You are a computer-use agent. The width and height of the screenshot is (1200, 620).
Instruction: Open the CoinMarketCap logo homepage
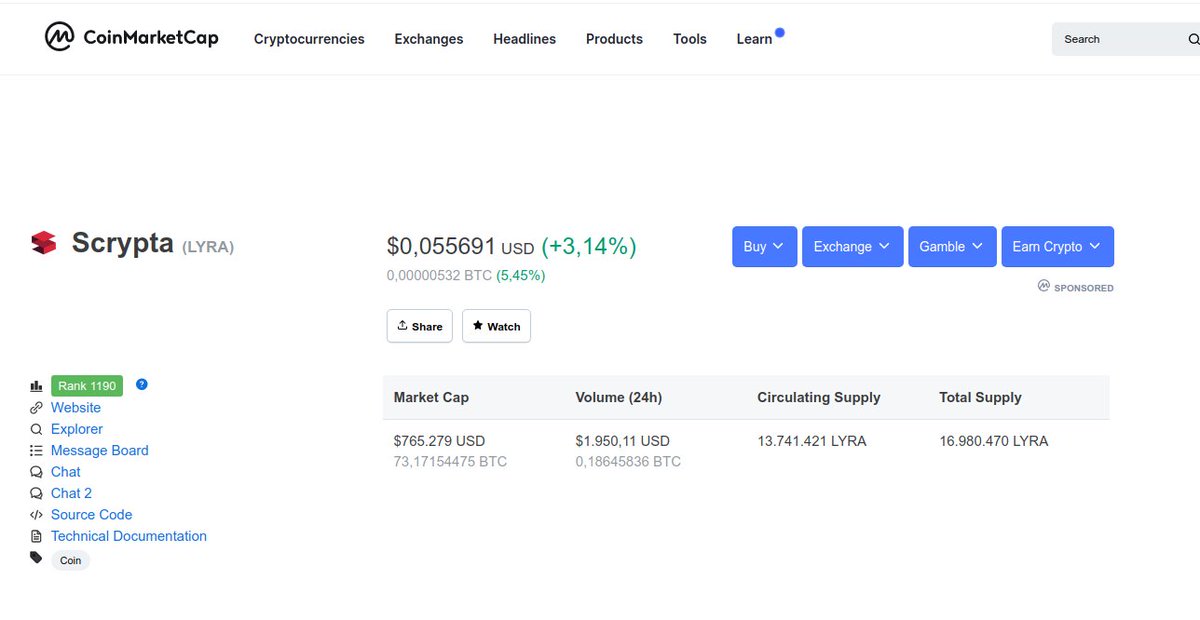(x=131, y=38)
